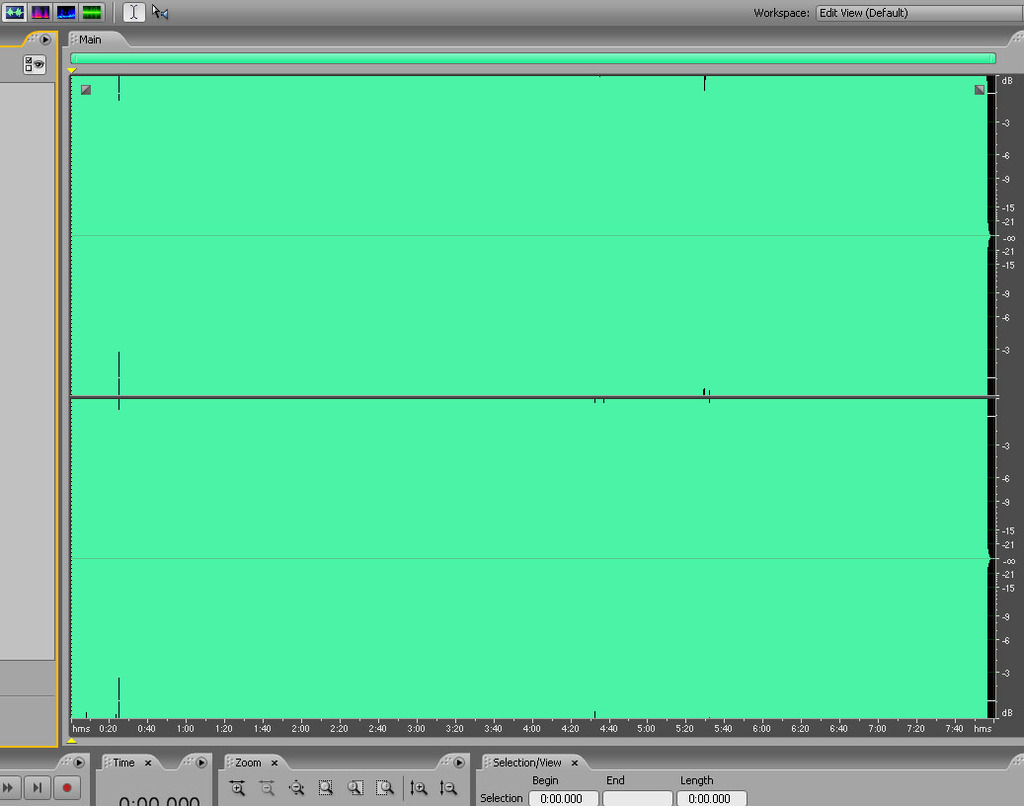The image size is (1024, 806).
Task: Switch to Spectral Pan Display
Action: tap(66, 12)
